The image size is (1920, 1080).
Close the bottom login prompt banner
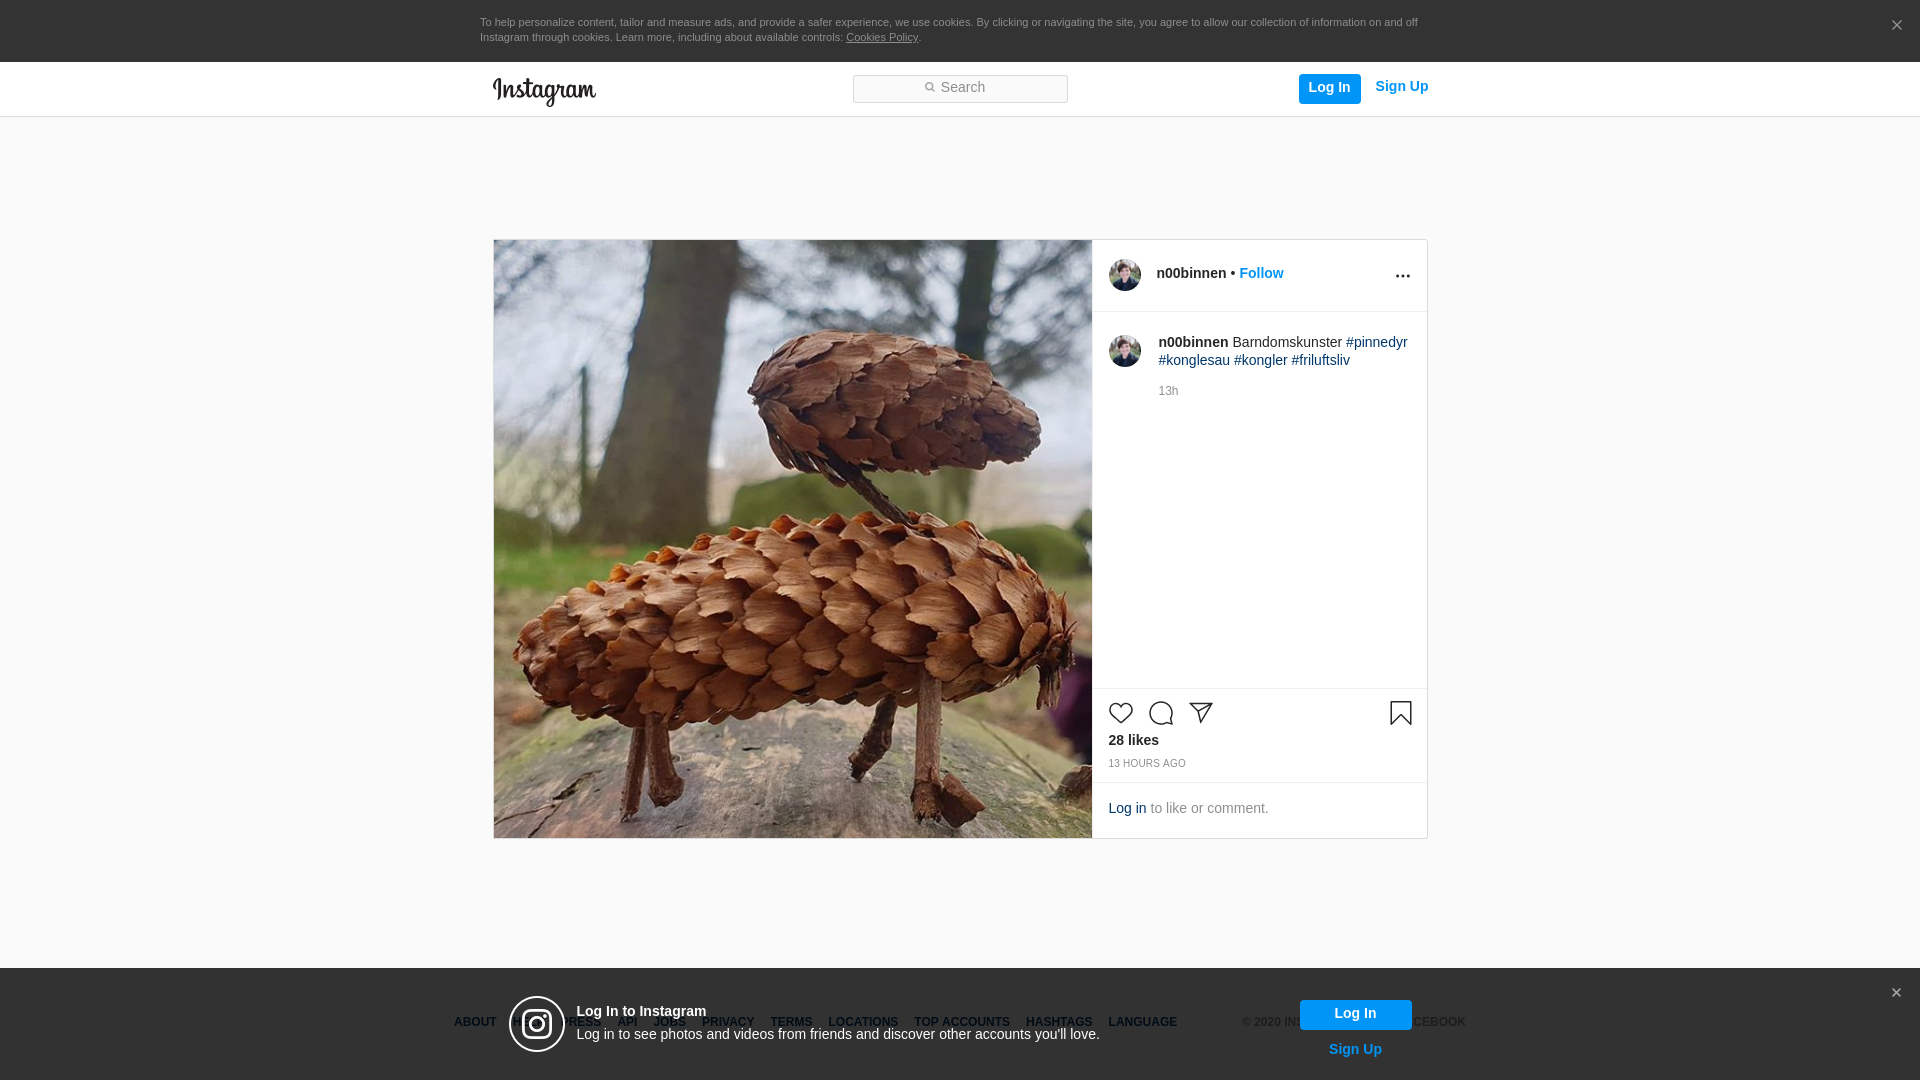(1895, 993)
